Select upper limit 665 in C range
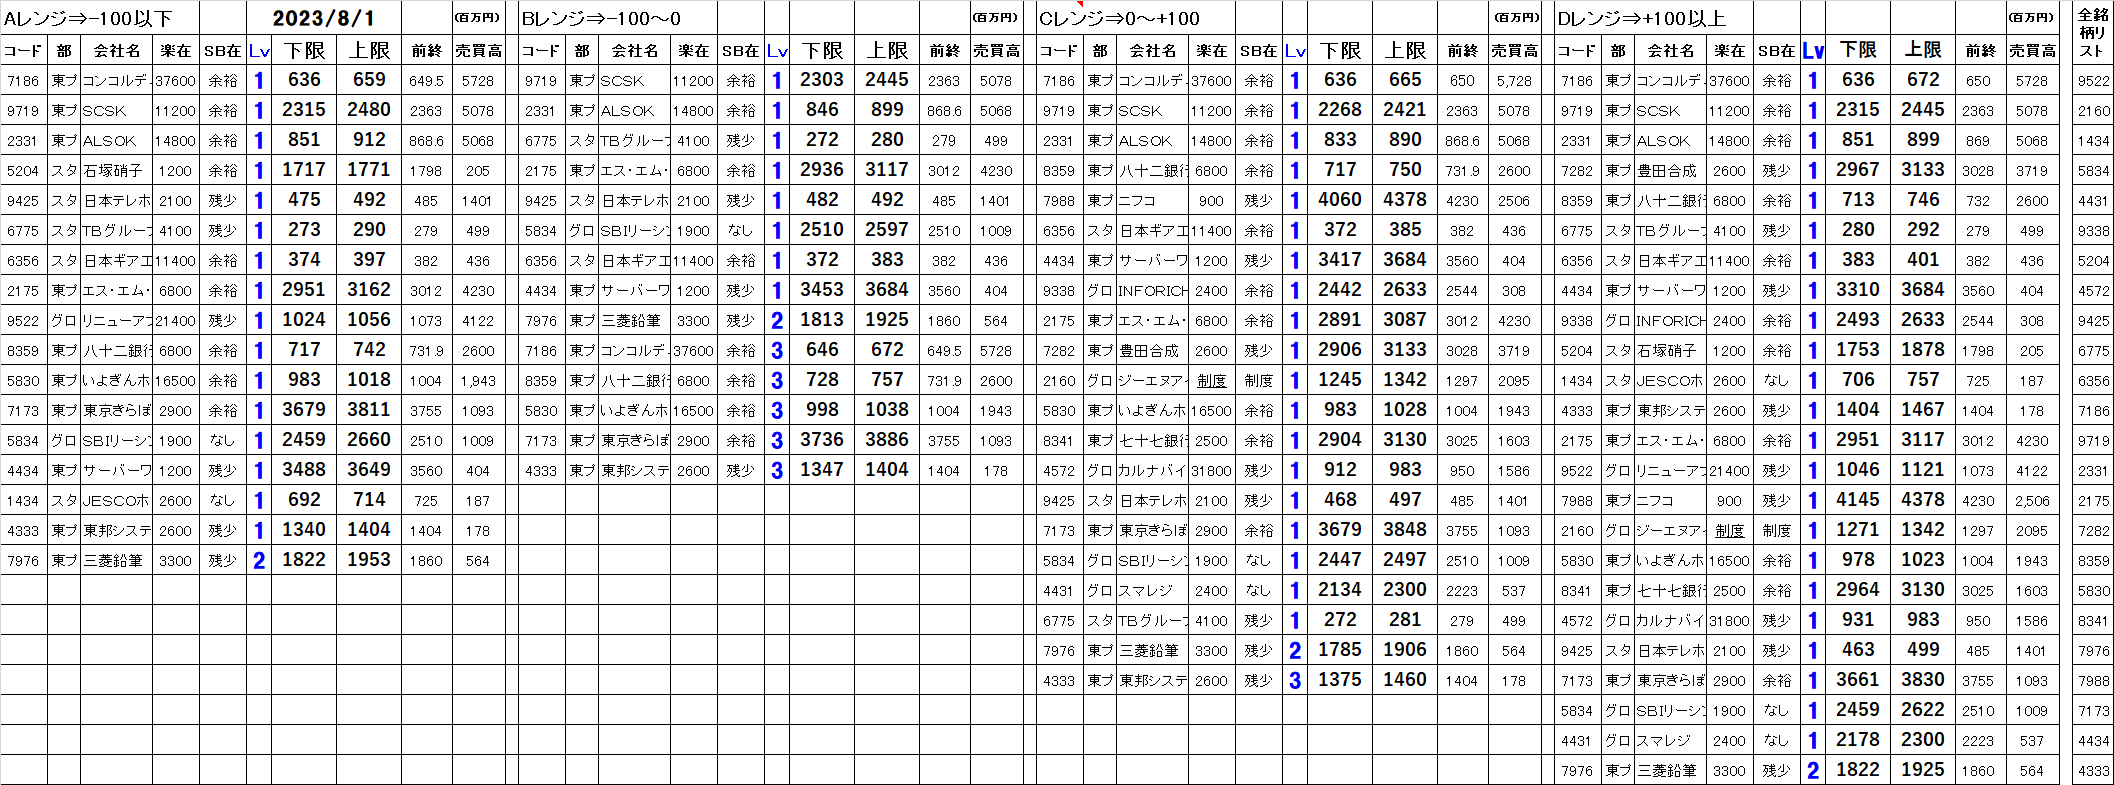 [x=1405, y=80]
